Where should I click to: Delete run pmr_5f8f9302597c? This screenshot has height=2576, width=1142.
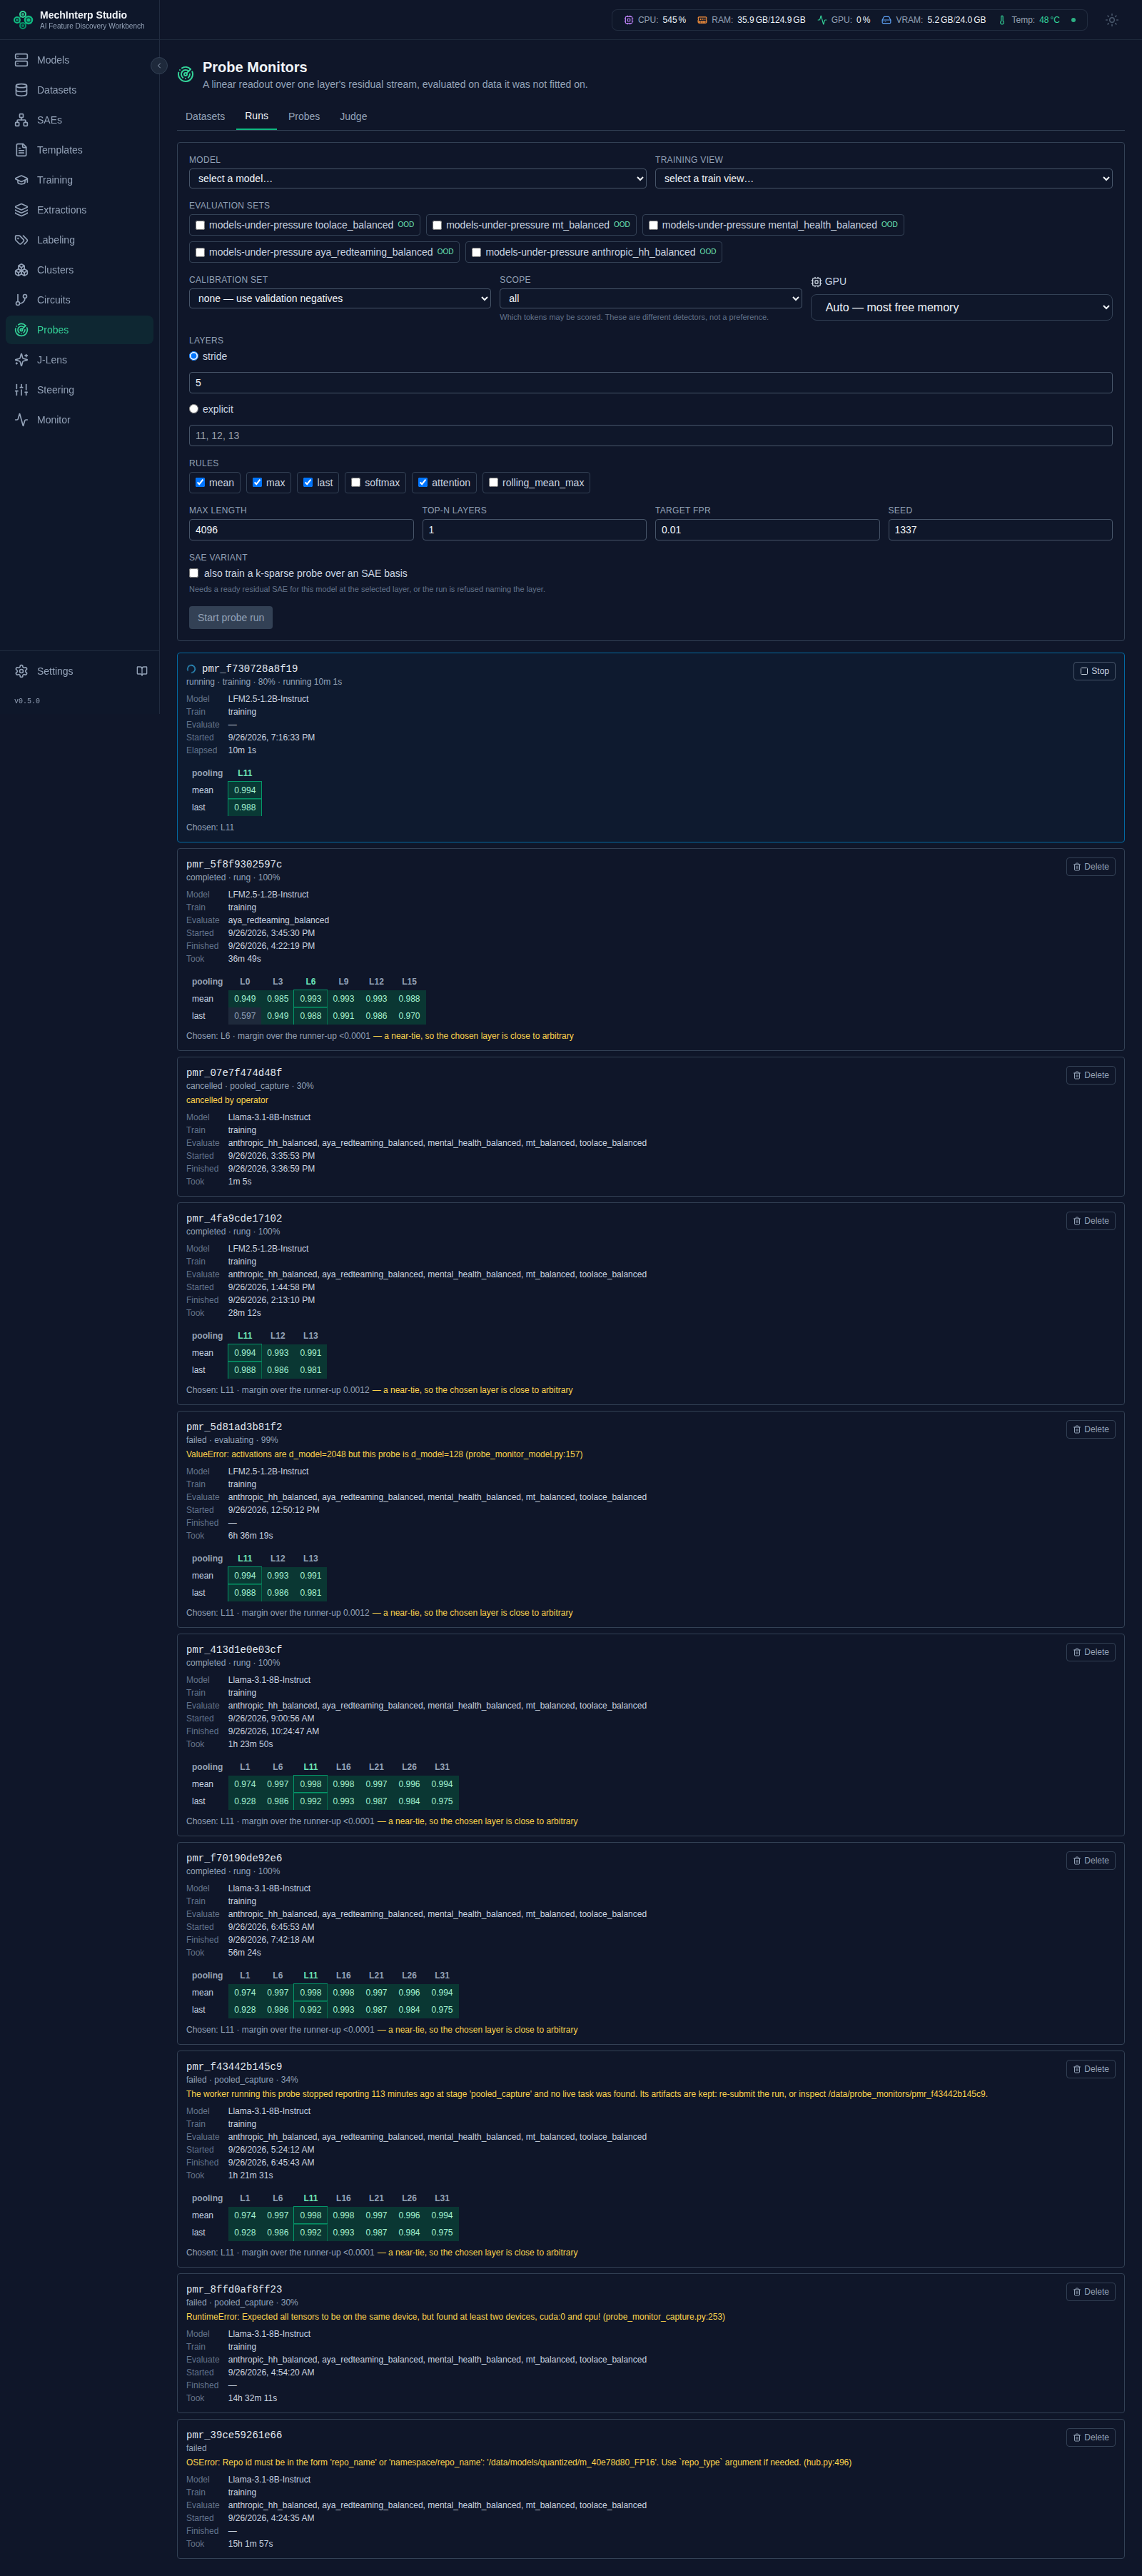[1090, 867]
